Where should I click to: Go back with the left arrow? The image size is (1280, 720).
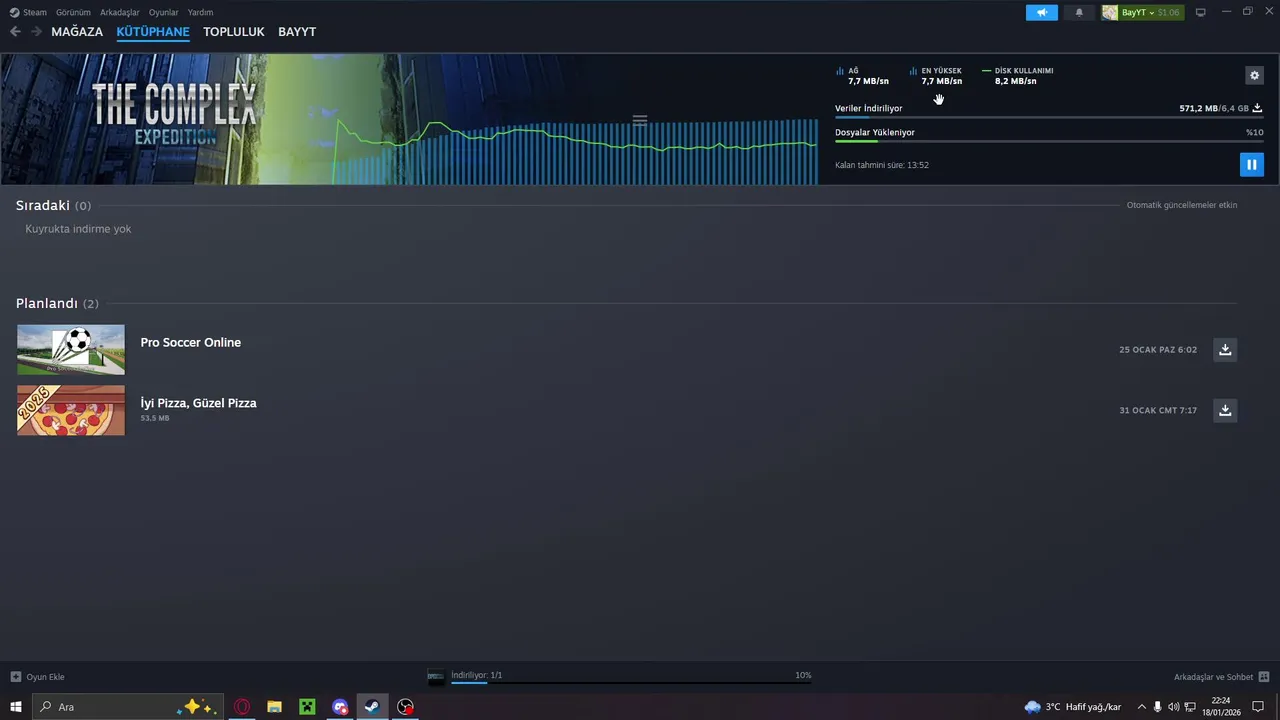[15, 32]
